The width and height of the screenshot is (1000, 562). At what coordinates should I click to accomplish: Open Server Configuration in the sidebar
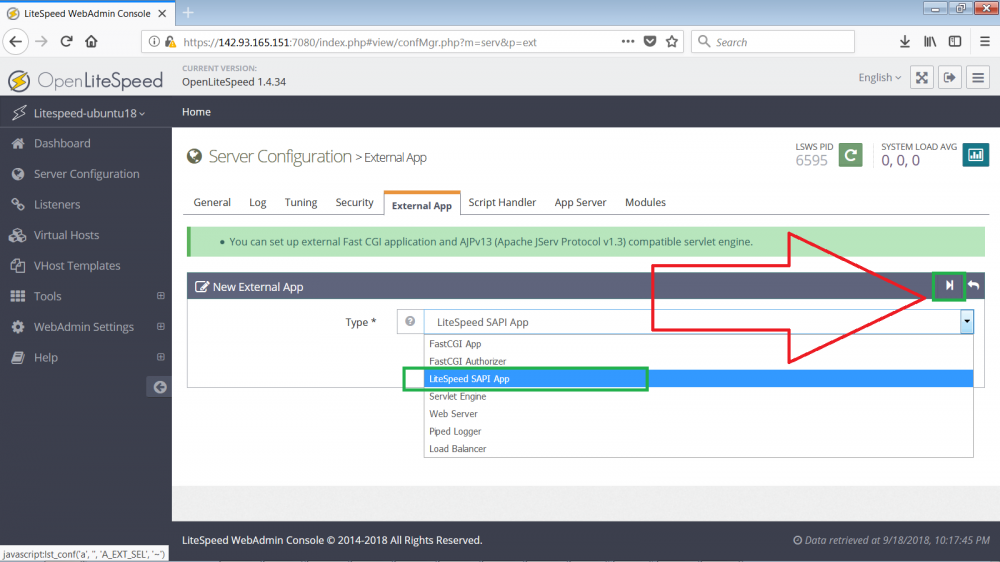[86, 174]
